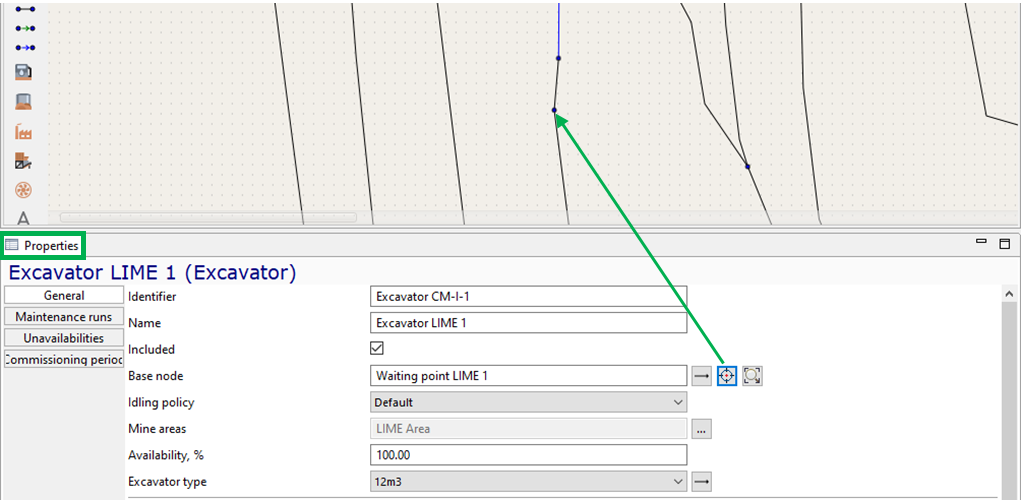
Task: Select the green-arrow one-way segment tool
Action: pyautogui.click(x=25, y=29)
